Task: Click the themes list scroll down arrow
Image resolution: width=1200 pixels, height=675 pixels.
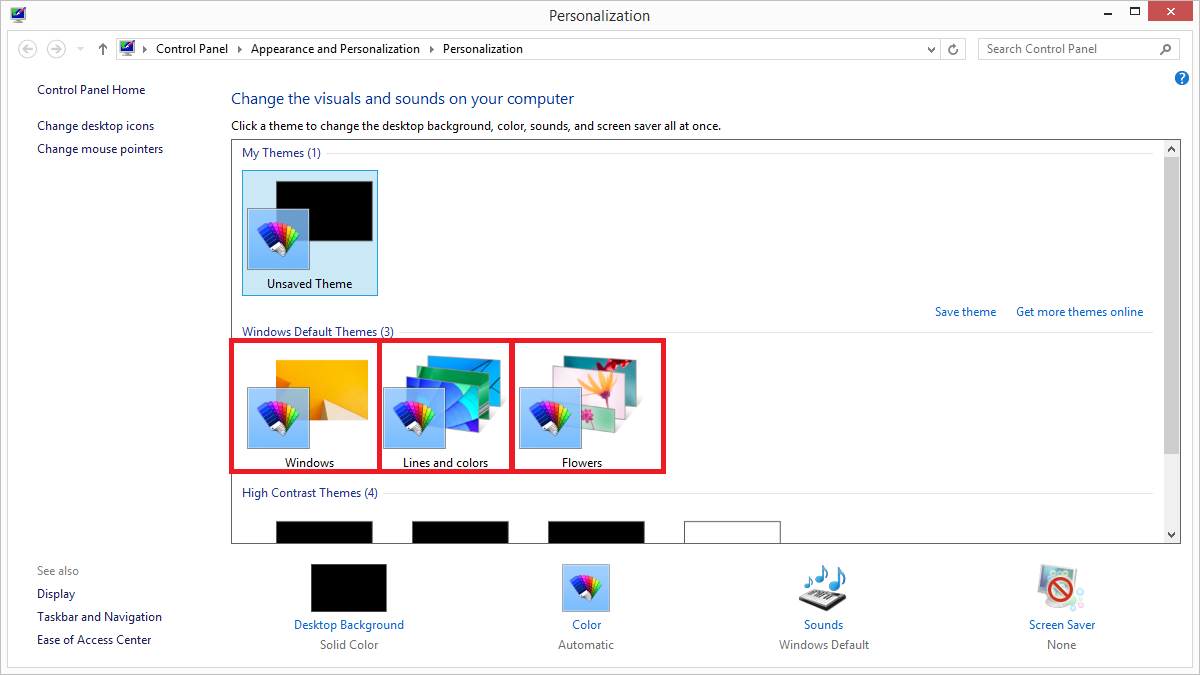Action: pos(1173,535)
